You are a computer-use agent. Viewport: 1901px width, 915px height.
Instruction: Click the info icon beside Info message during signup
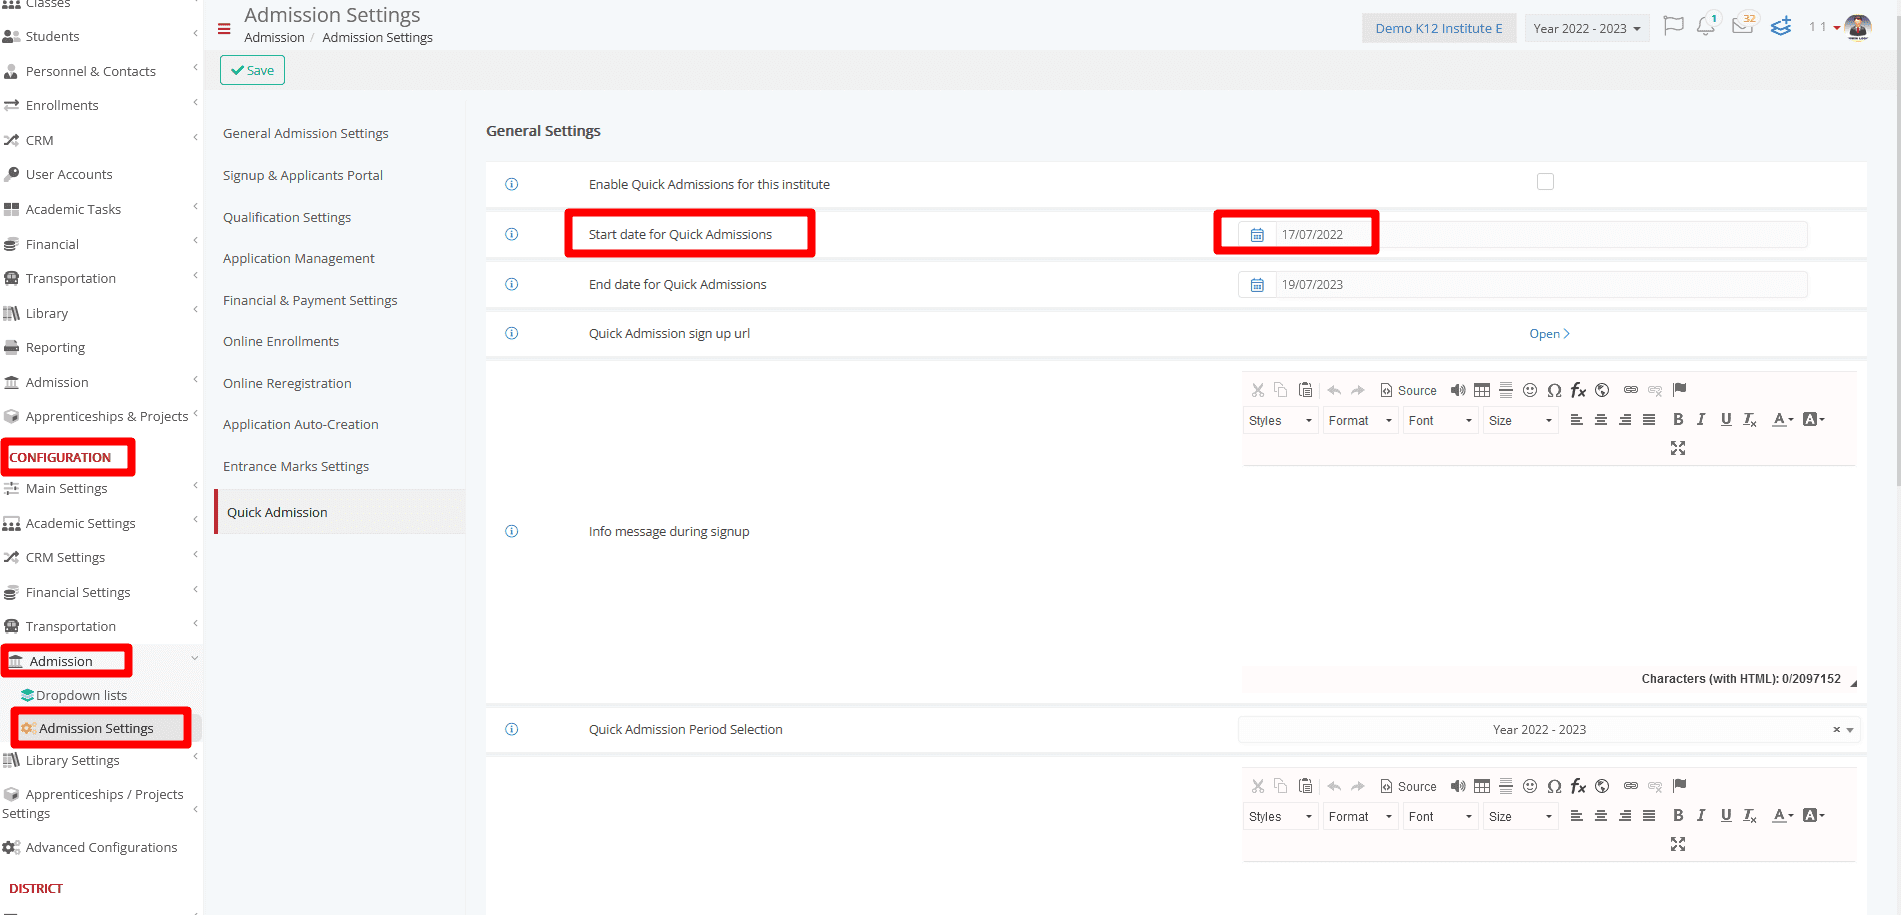[x=512, y=531]
